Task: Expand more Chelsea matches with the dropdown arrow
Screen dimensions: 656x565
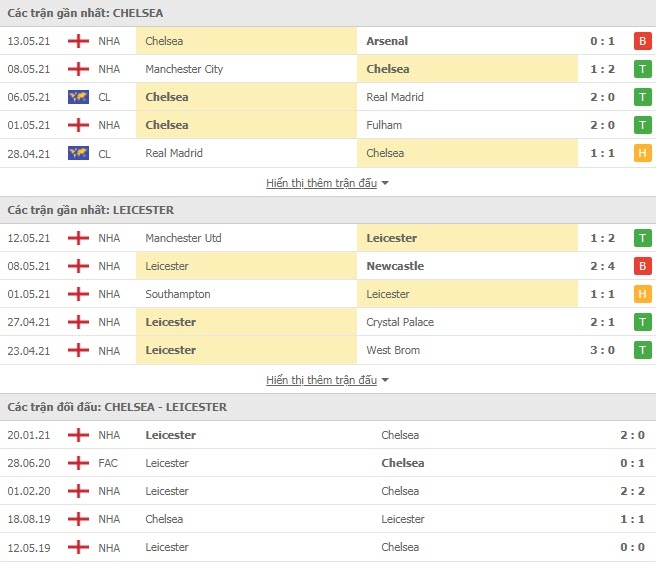Action: (x=385, y=183)
